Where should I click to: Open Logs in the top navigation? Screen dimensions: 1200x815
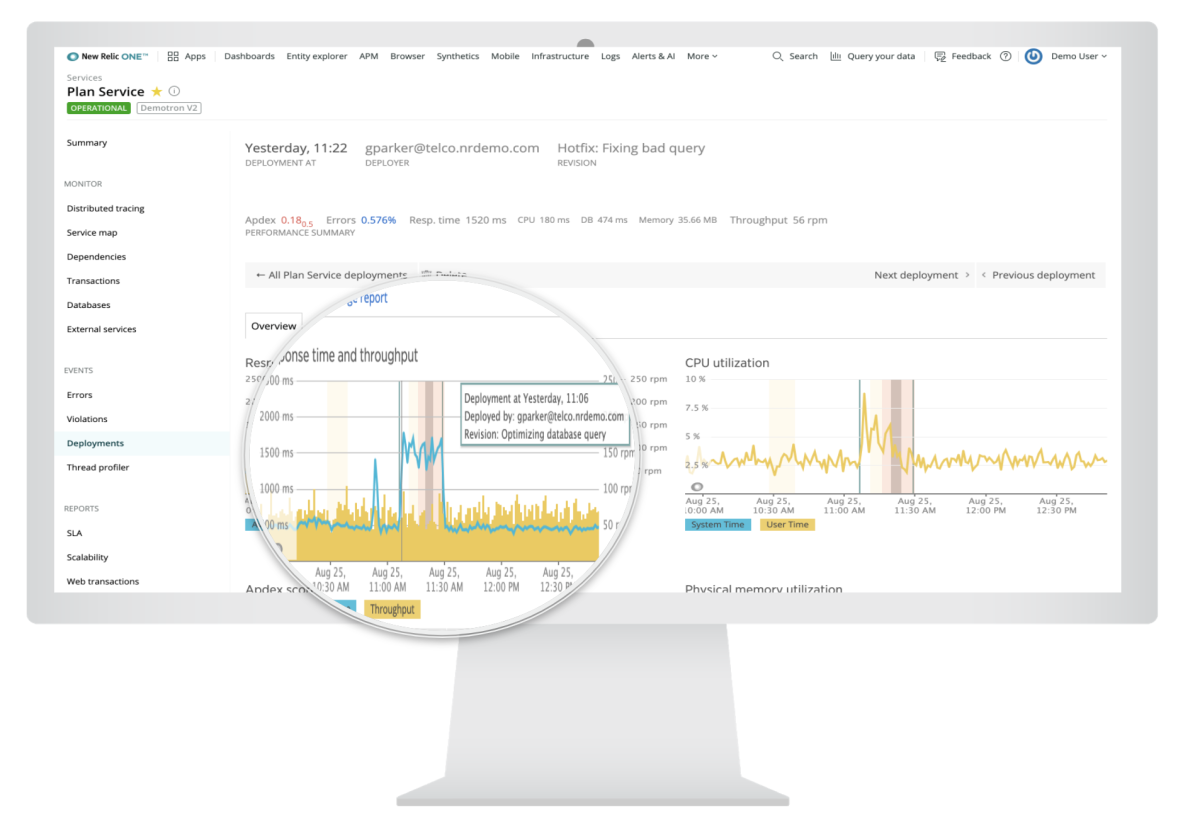pyautogui.click(x=610, y=56)
